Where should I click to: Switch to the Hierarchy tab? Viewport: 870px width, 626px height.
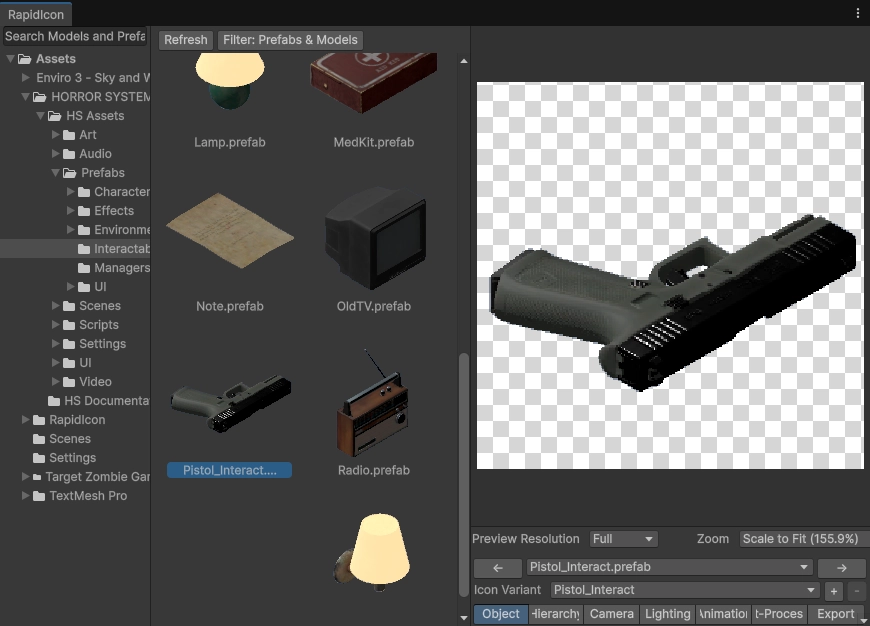555,614
